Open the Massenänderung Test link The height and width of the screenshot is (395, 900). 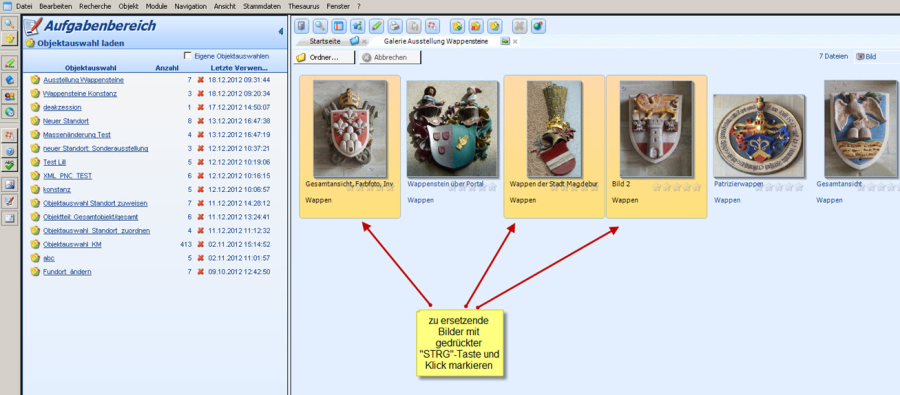[x=77, y=135]
